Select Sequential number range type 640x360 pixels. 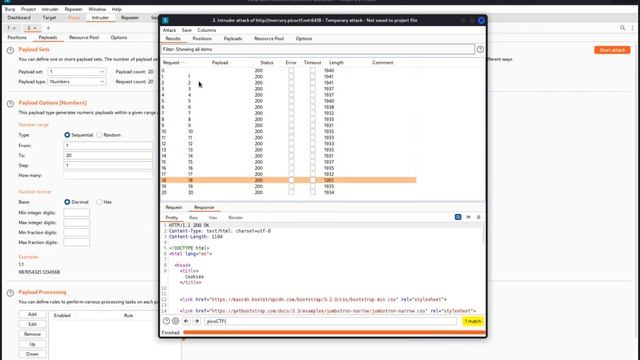click(x=67, y=135)
